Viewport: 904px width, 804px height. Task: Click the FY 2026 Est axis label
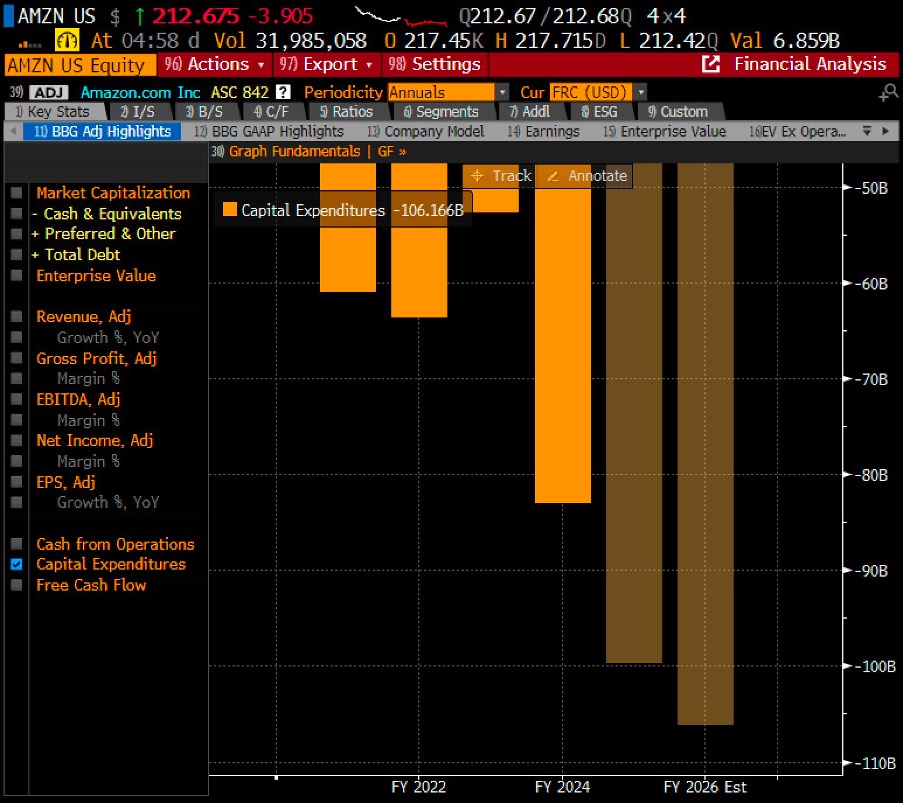click(705, 787)
